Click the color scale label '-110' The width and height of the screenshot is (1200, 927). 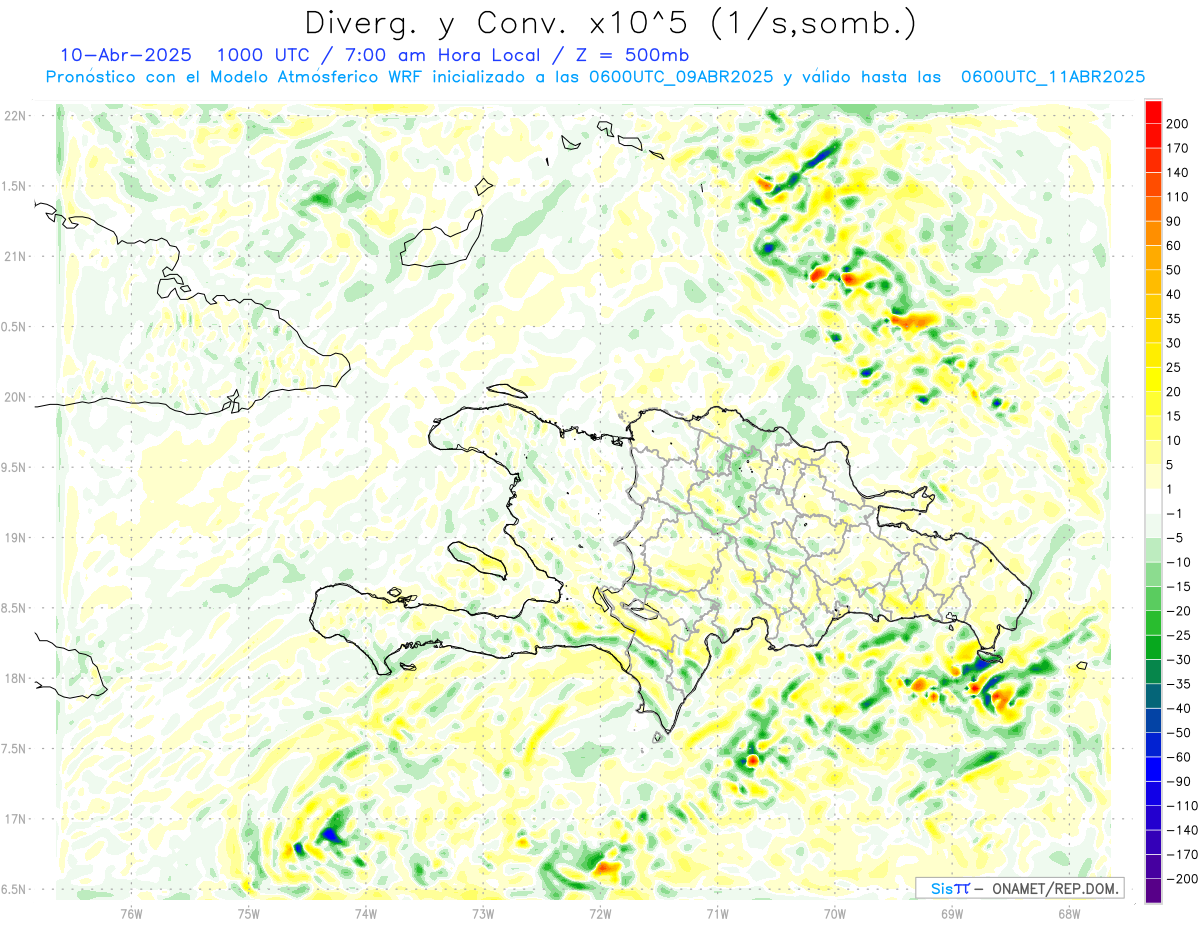coord(1180,806)
